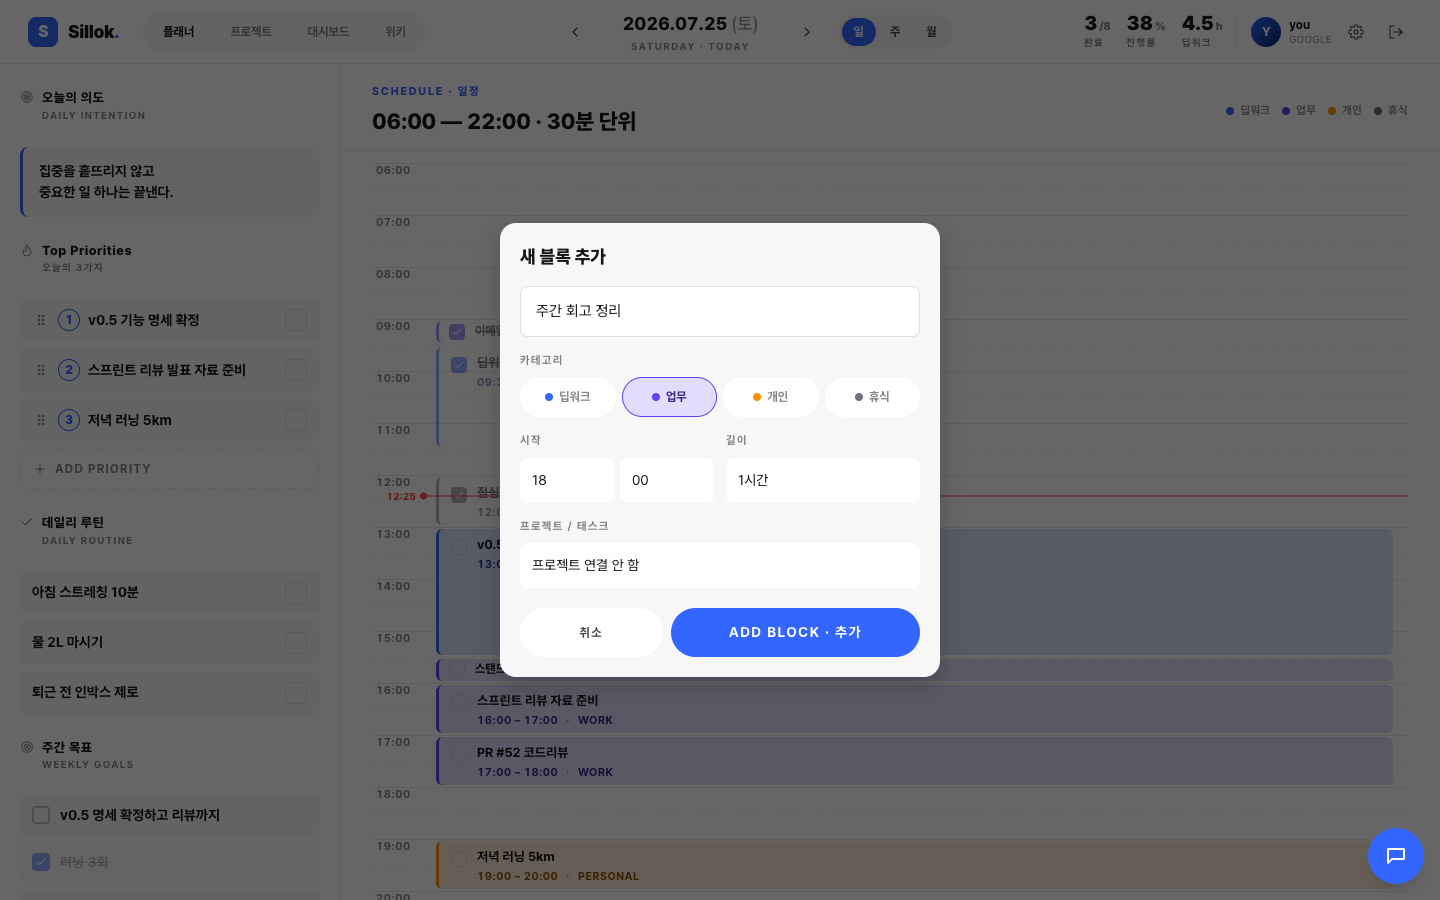Uncheck the 러닝 3회 weekly goal
Viewport: 1440px width, 900px height.
coord(41,862)
